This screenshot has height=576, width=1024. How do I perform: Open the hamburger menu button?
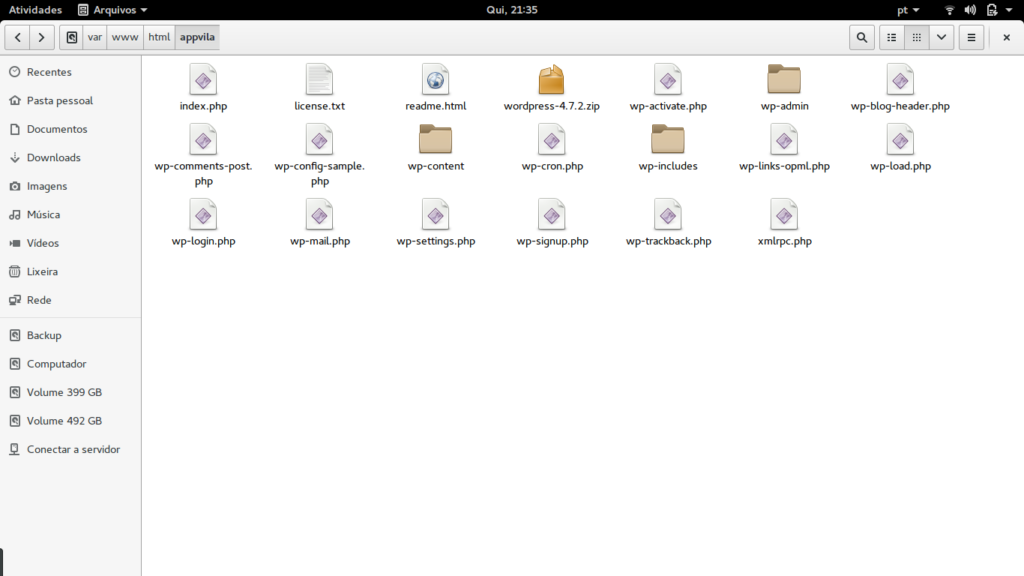(970, 37)
